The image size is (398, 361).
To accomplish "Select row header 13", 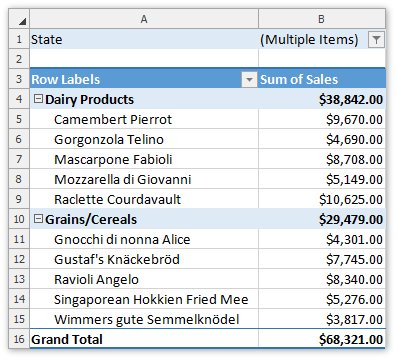I will (19, 279).
